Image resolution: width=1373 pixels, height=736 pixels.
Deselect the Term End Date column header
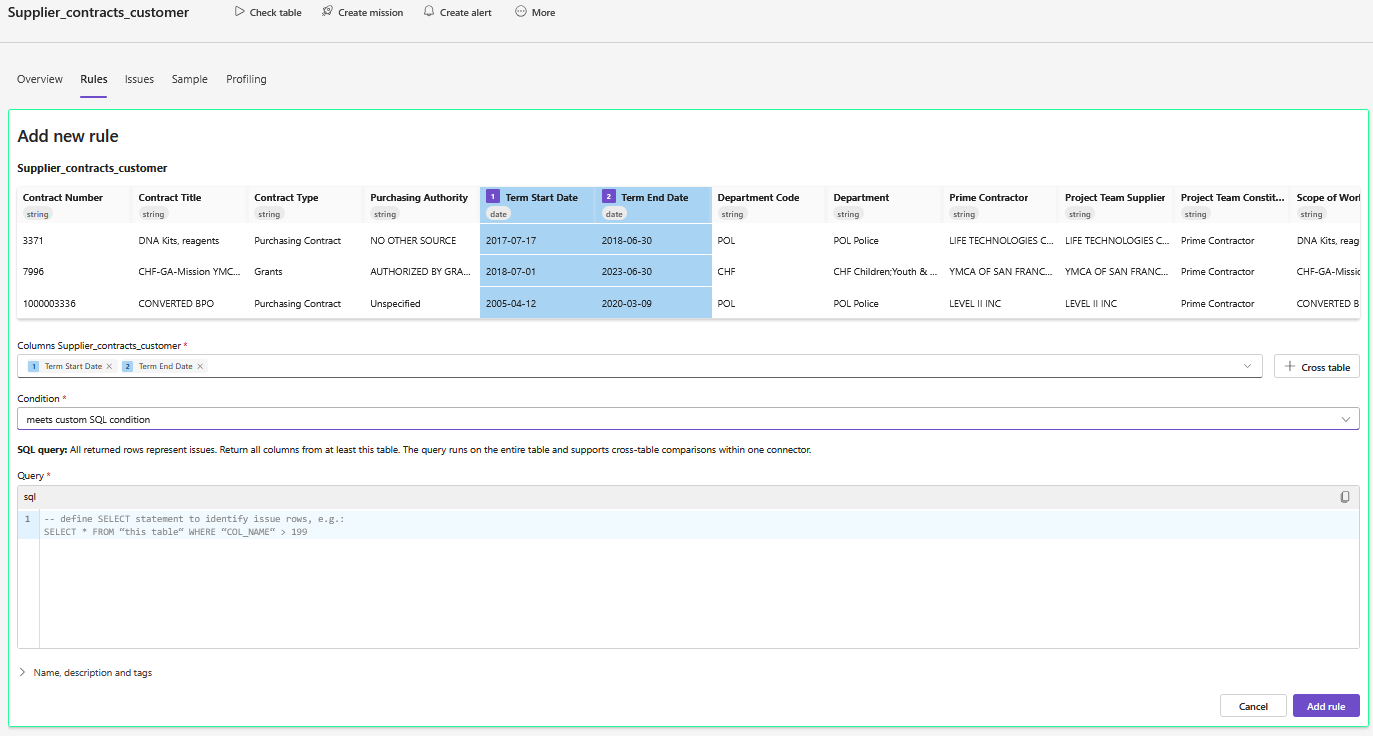tap(654, 198)
